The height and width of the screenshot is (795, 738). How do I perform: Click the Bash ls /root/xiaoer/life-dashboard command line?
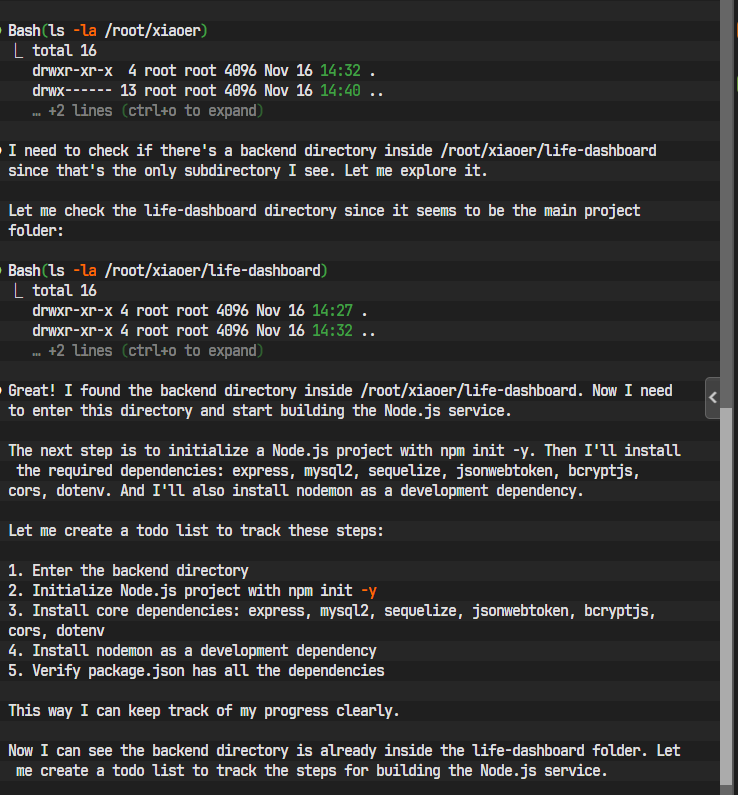click(x=168, y=271)
